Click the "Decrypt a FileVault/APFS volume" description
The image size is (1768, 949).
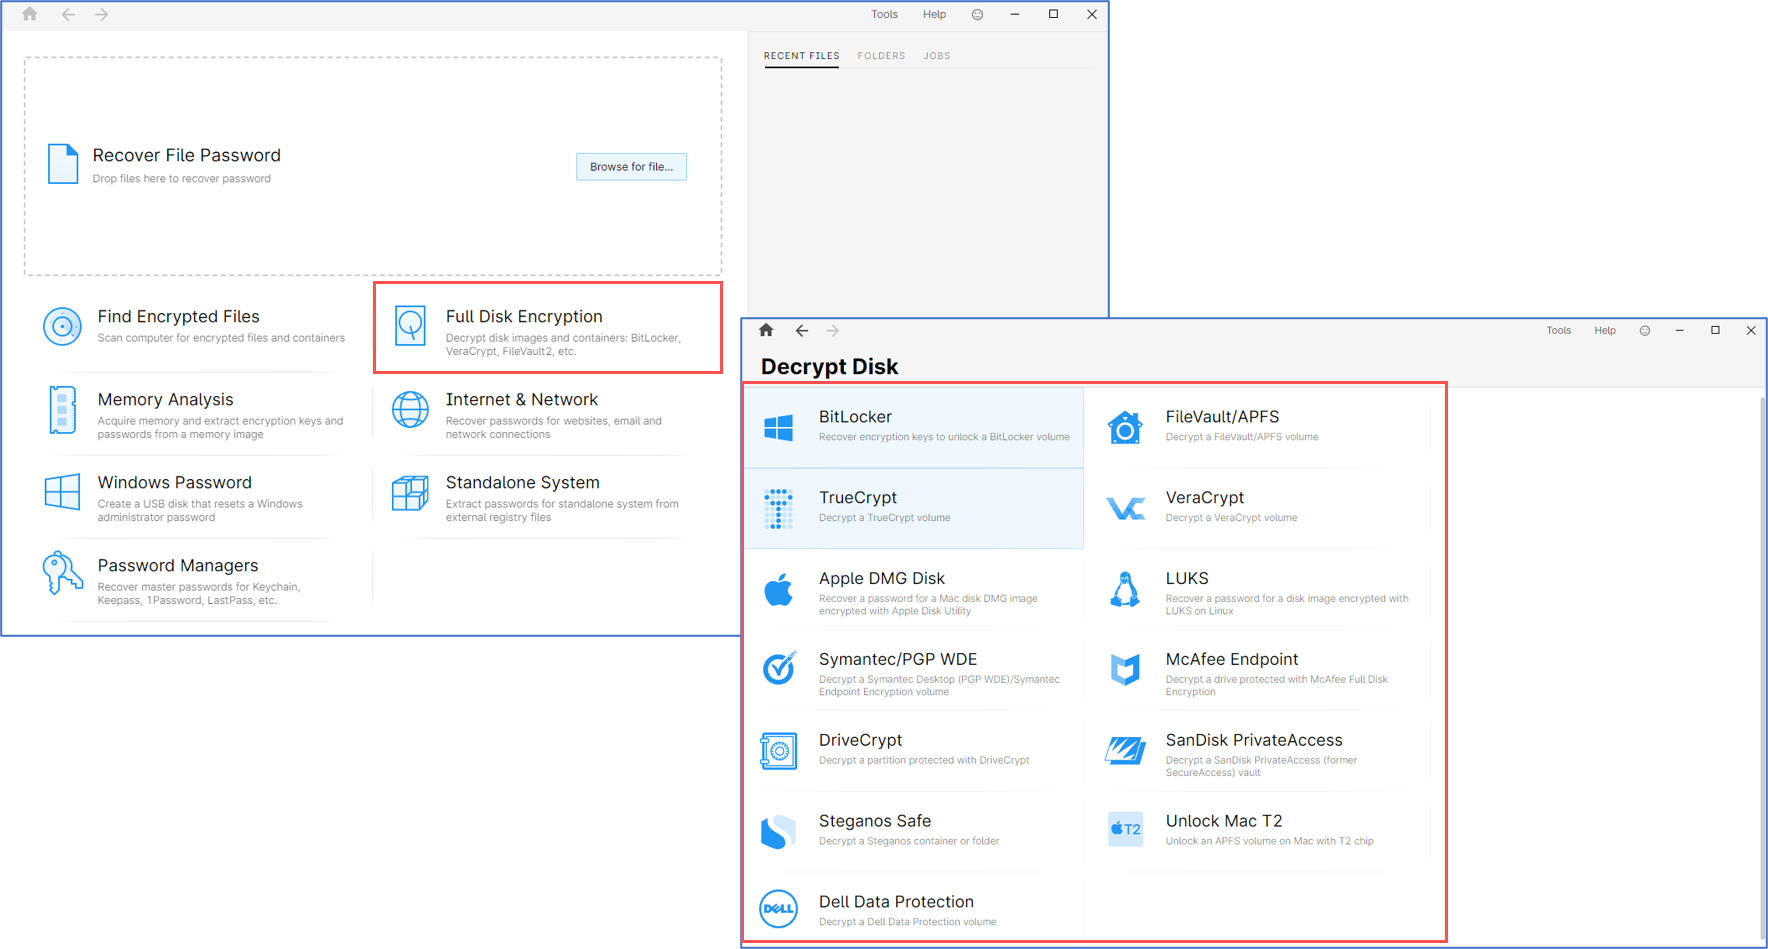tap(1242, 437)
